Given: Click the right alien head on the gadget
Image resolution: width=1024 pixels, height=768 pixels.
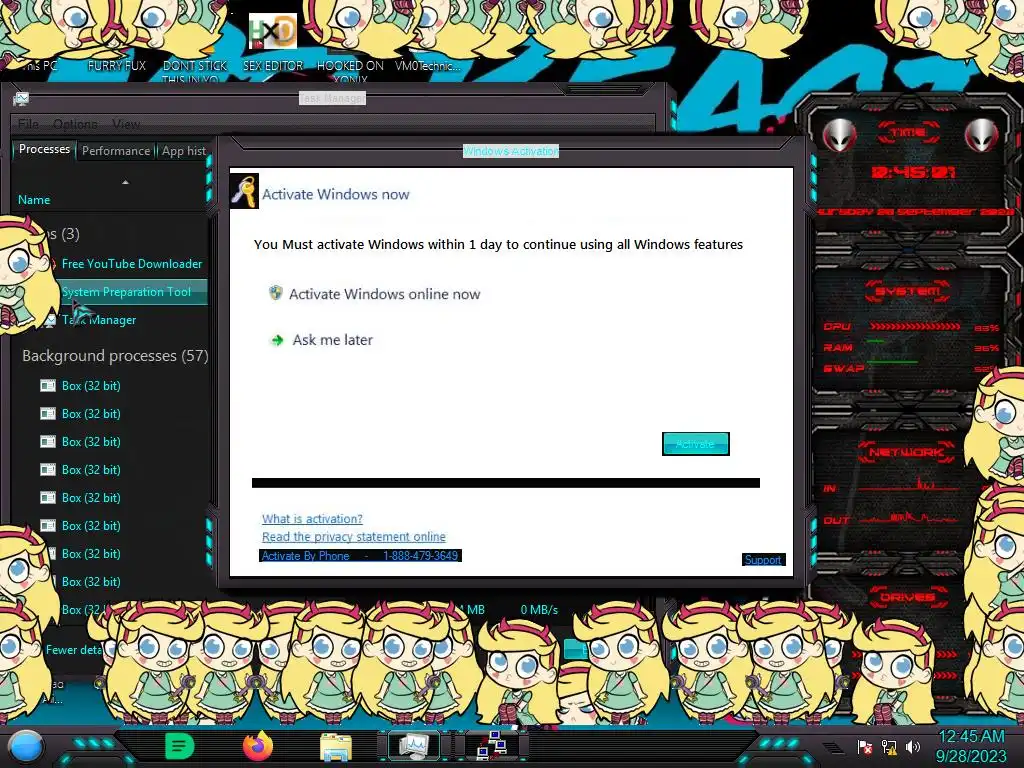Looking at the screenshot, I should (982, 135).
